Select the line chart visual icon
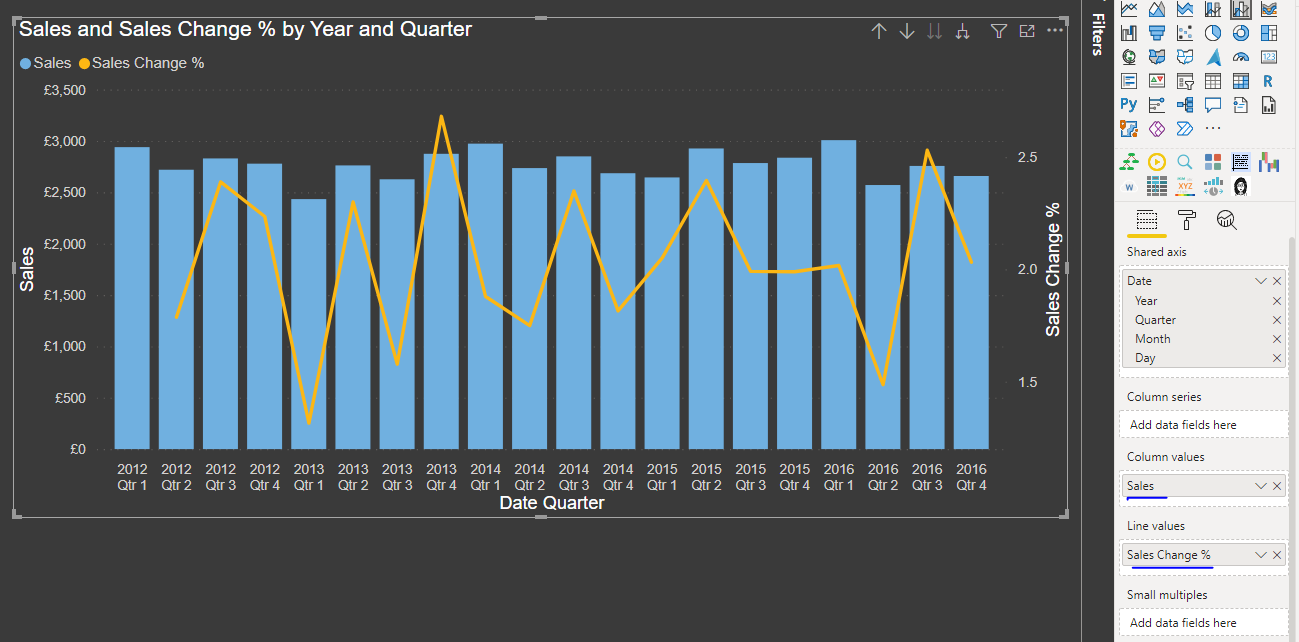This screenshot has height=642, width=1299. pos(1129,9)
